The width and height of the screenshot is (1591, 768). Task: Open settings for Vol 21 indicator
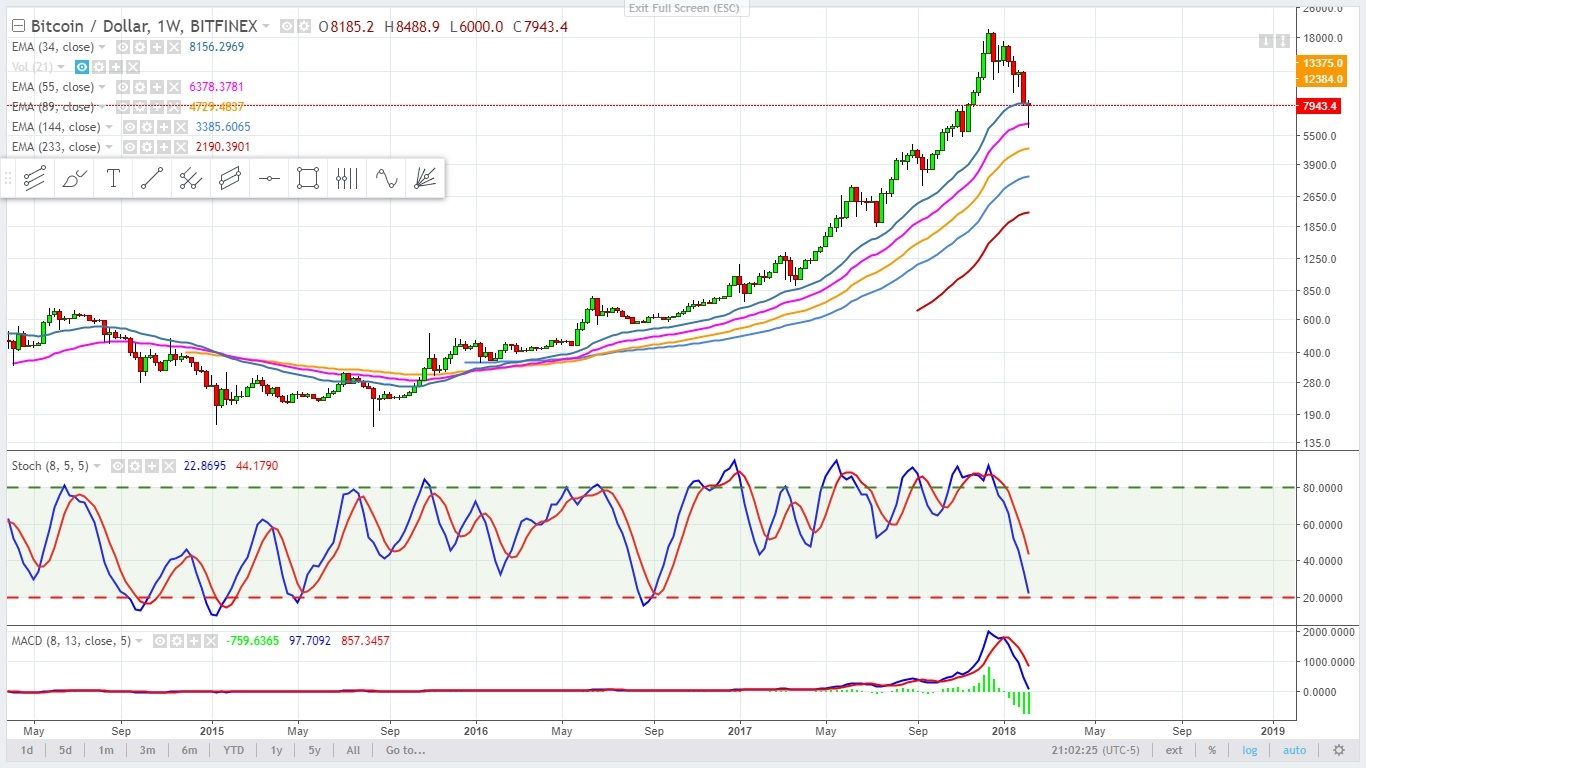pyautogui.click(x=99, y=67)
